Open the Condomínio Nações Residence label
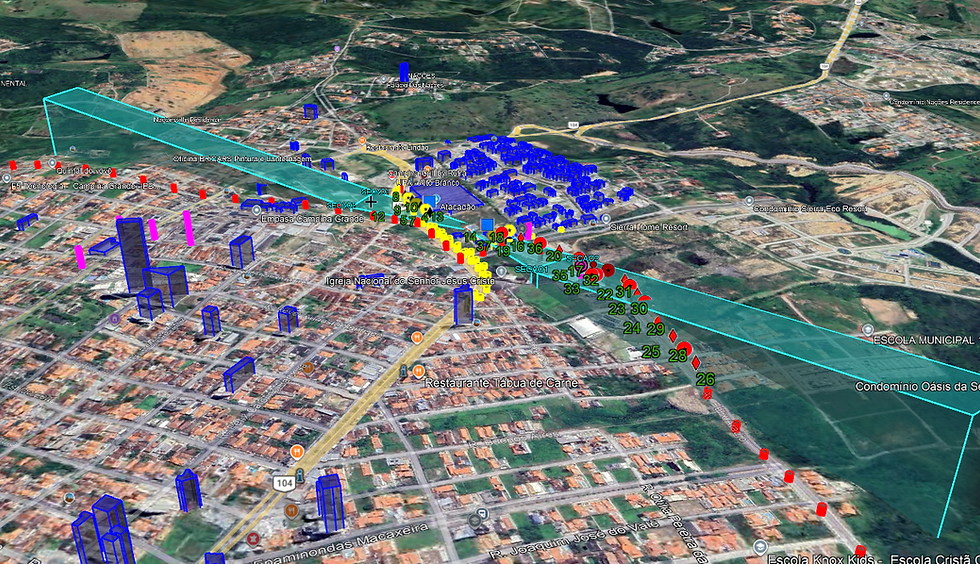This screenshot has height=564, width=980. click(x=934, y=102)
